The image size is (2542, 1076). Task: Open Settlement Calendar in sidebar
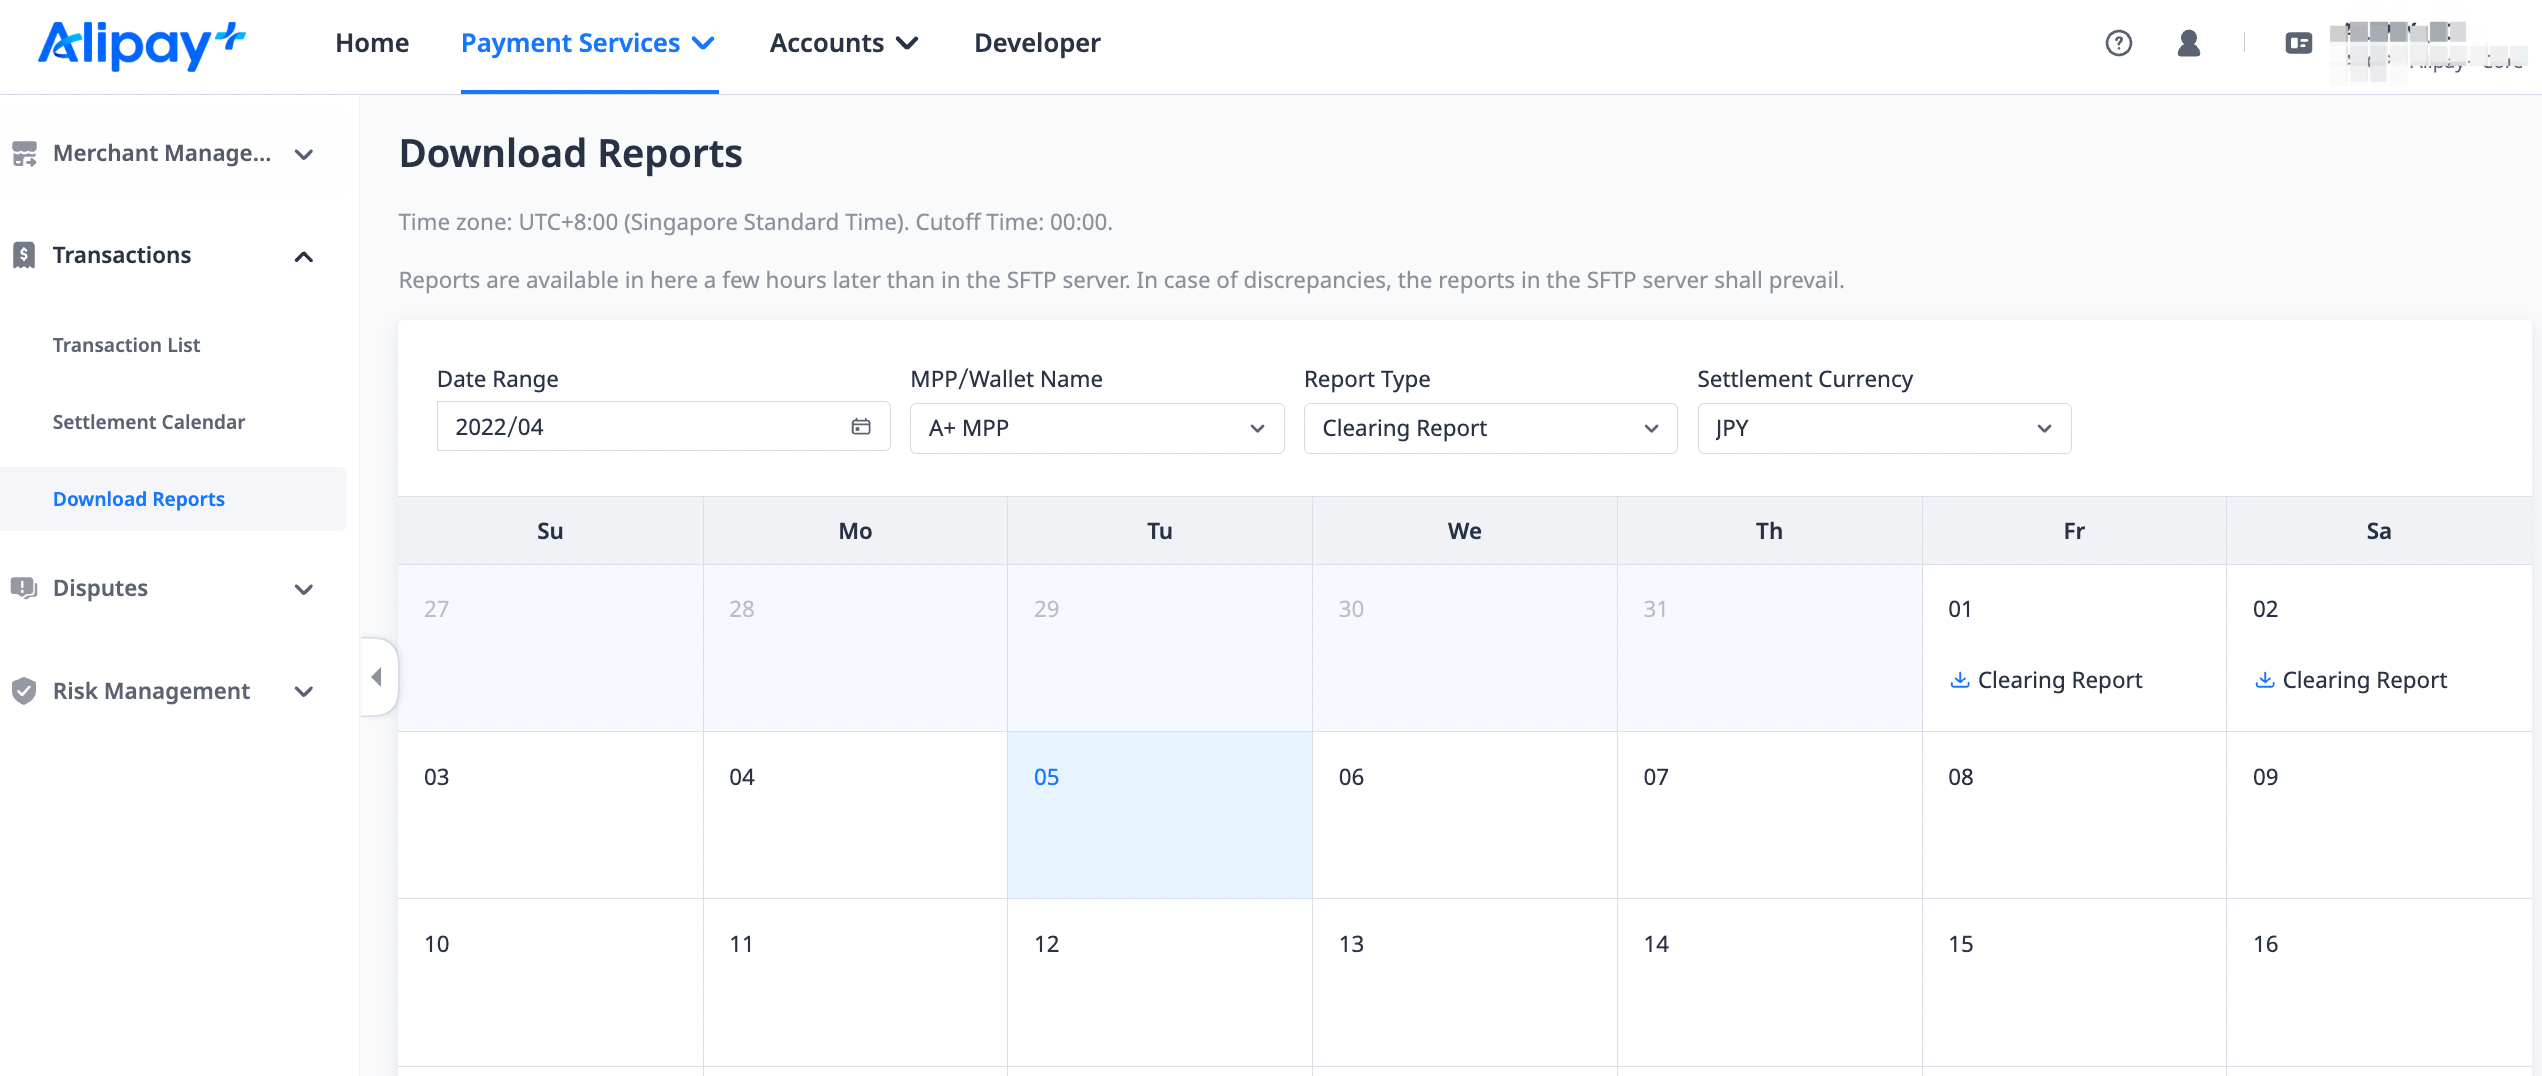click(148, 422)
